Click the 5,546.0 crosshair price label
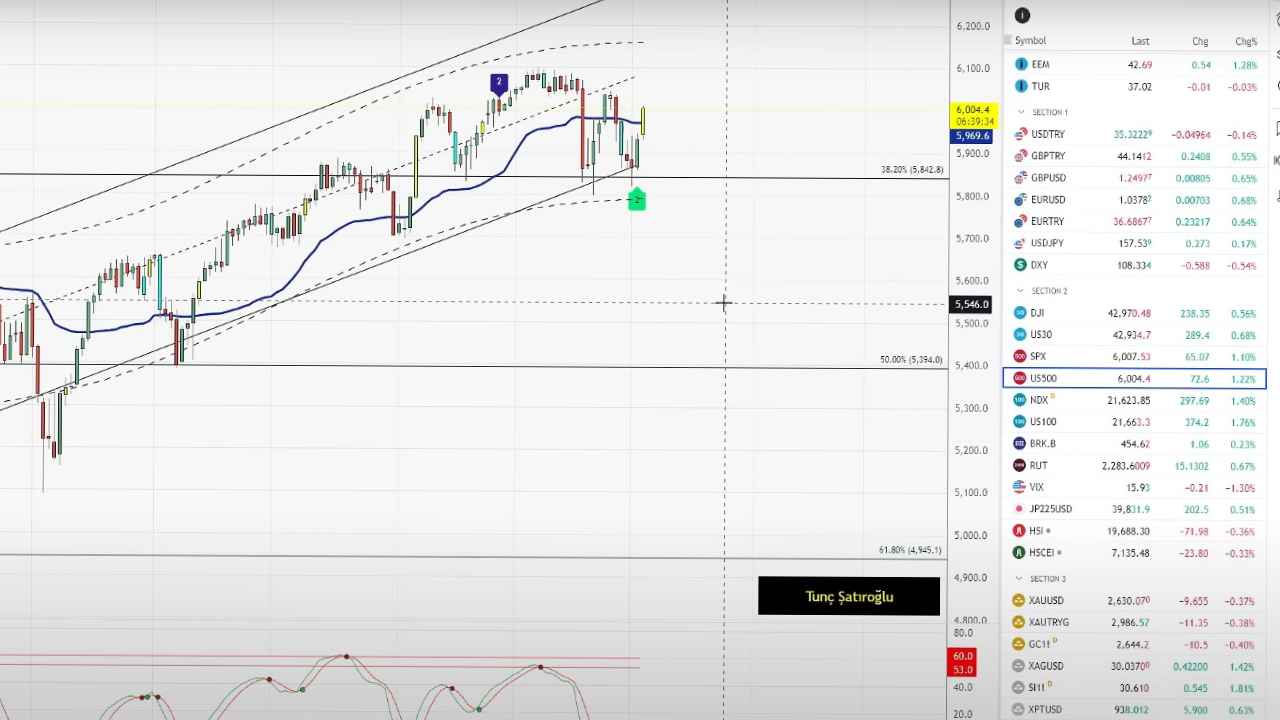The width and height of the screenshot is (1280, 720). click(x=972, y=304)
